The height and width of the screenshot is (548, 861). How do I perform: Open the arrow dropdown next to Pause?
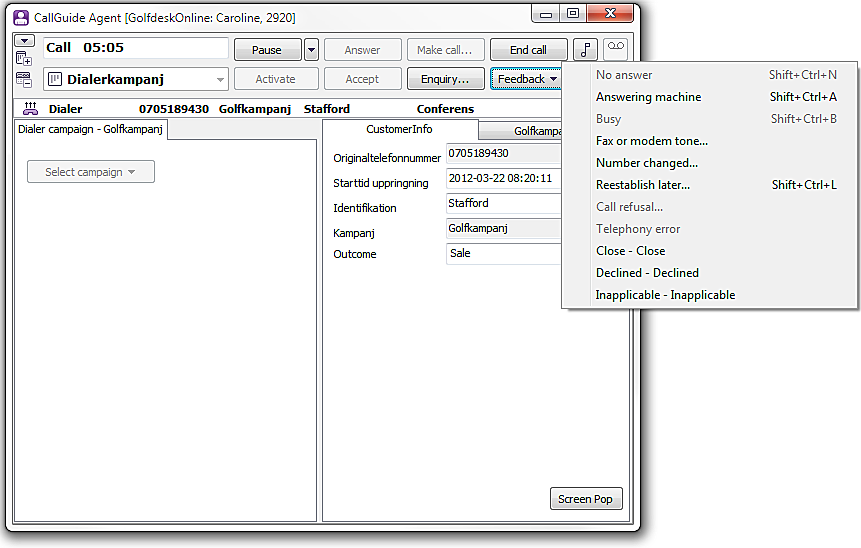(311, 50)
